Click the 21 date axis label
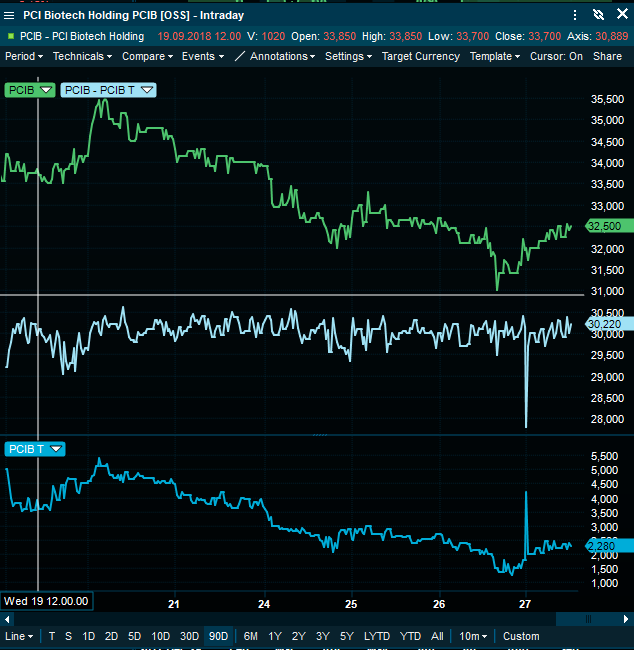The image size is (634, 650). 174,604
